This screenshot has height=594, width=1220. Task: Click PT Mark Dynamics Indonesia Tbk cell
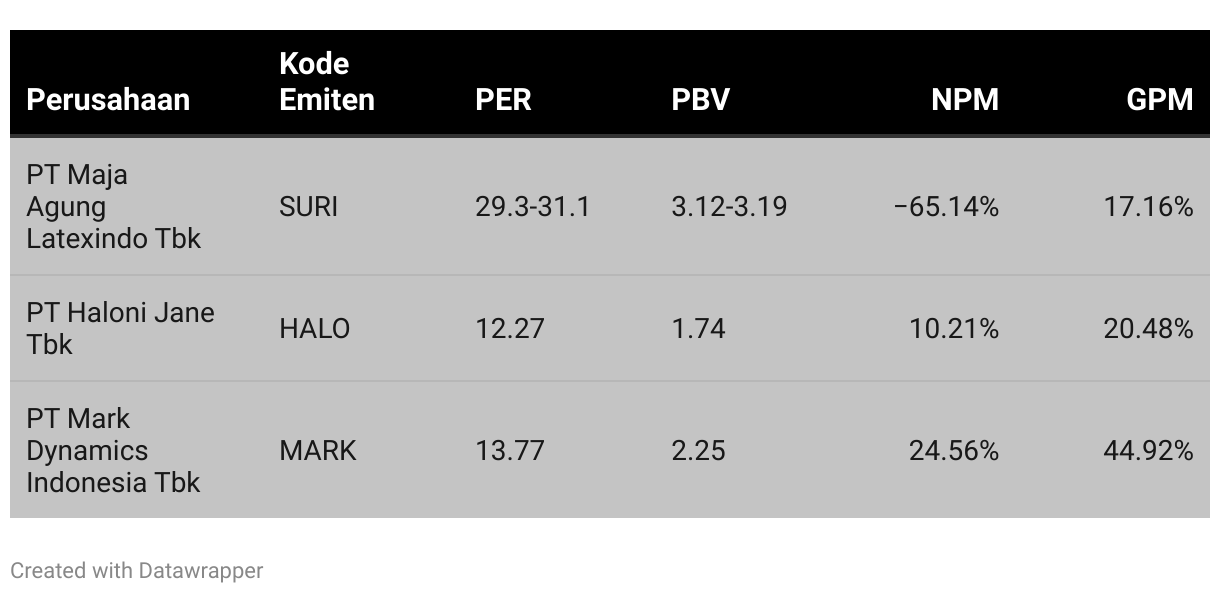tap(113, 450)
